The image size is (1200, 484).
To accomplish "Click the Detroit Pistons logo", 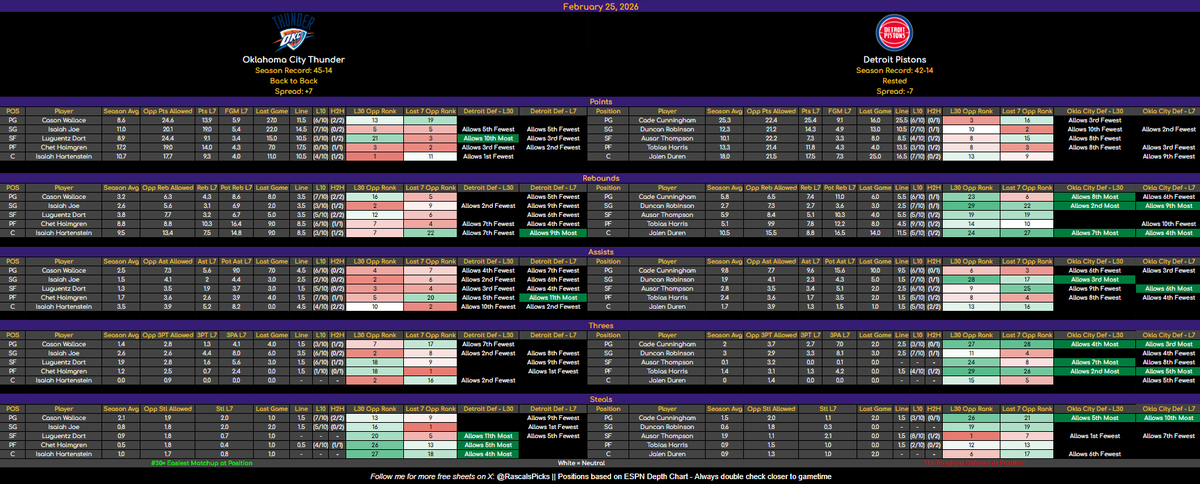I will pos(894,33).
